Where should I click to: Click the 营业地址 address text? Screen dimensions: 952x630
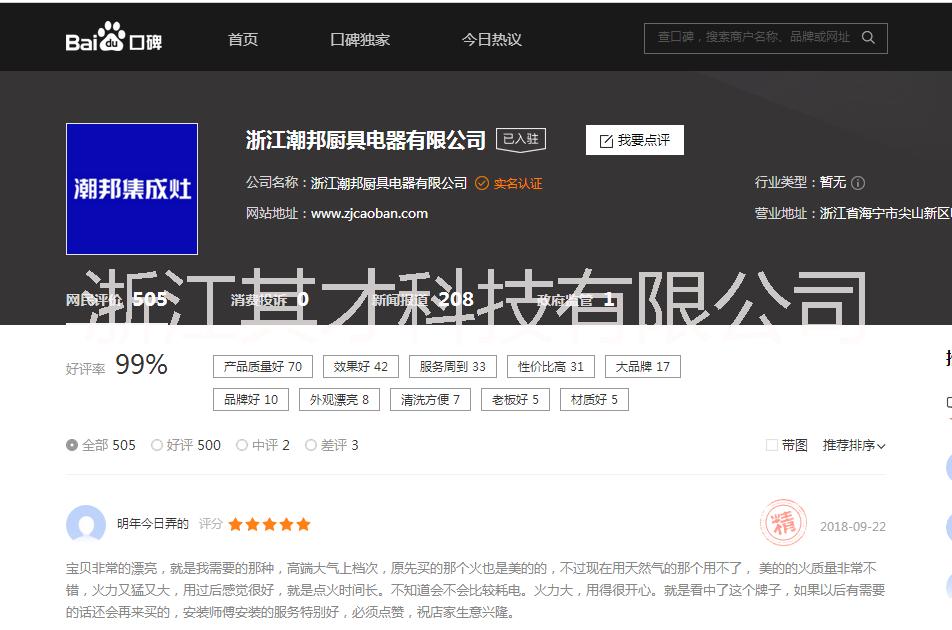(x=853, y=214)
